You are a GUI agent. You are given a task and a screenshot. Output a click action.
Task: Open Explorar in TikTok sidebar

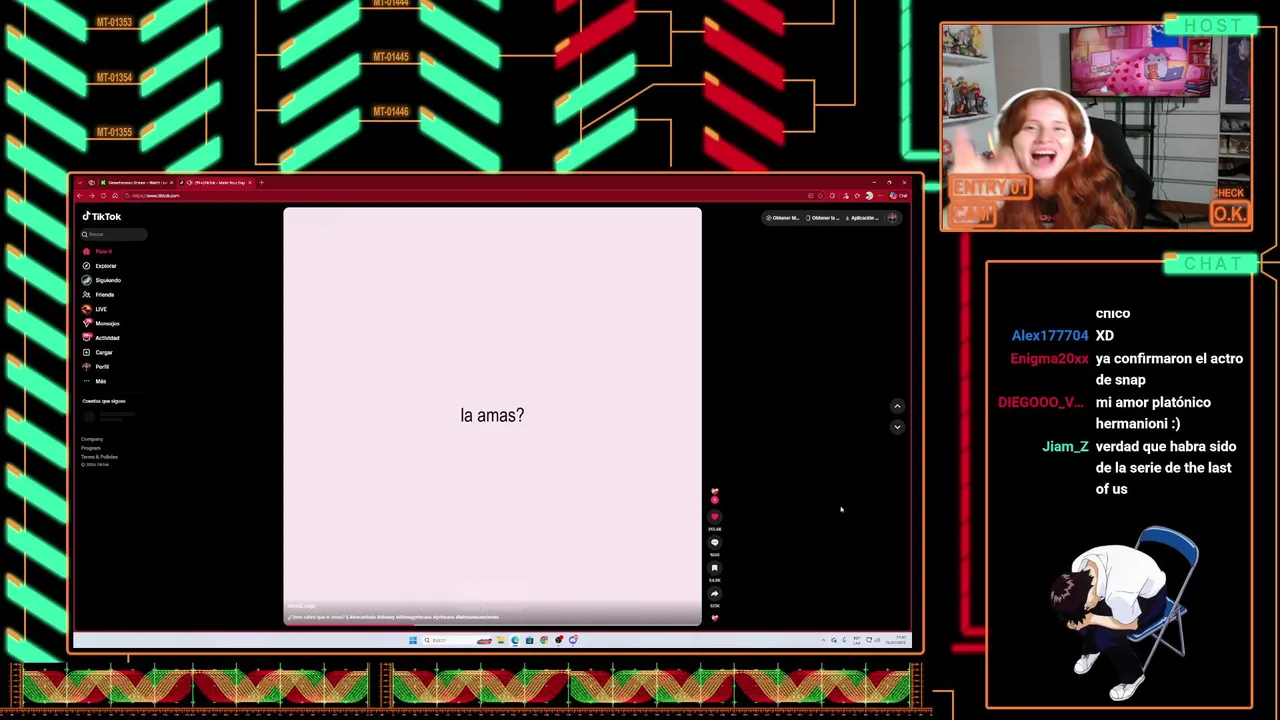100,266
